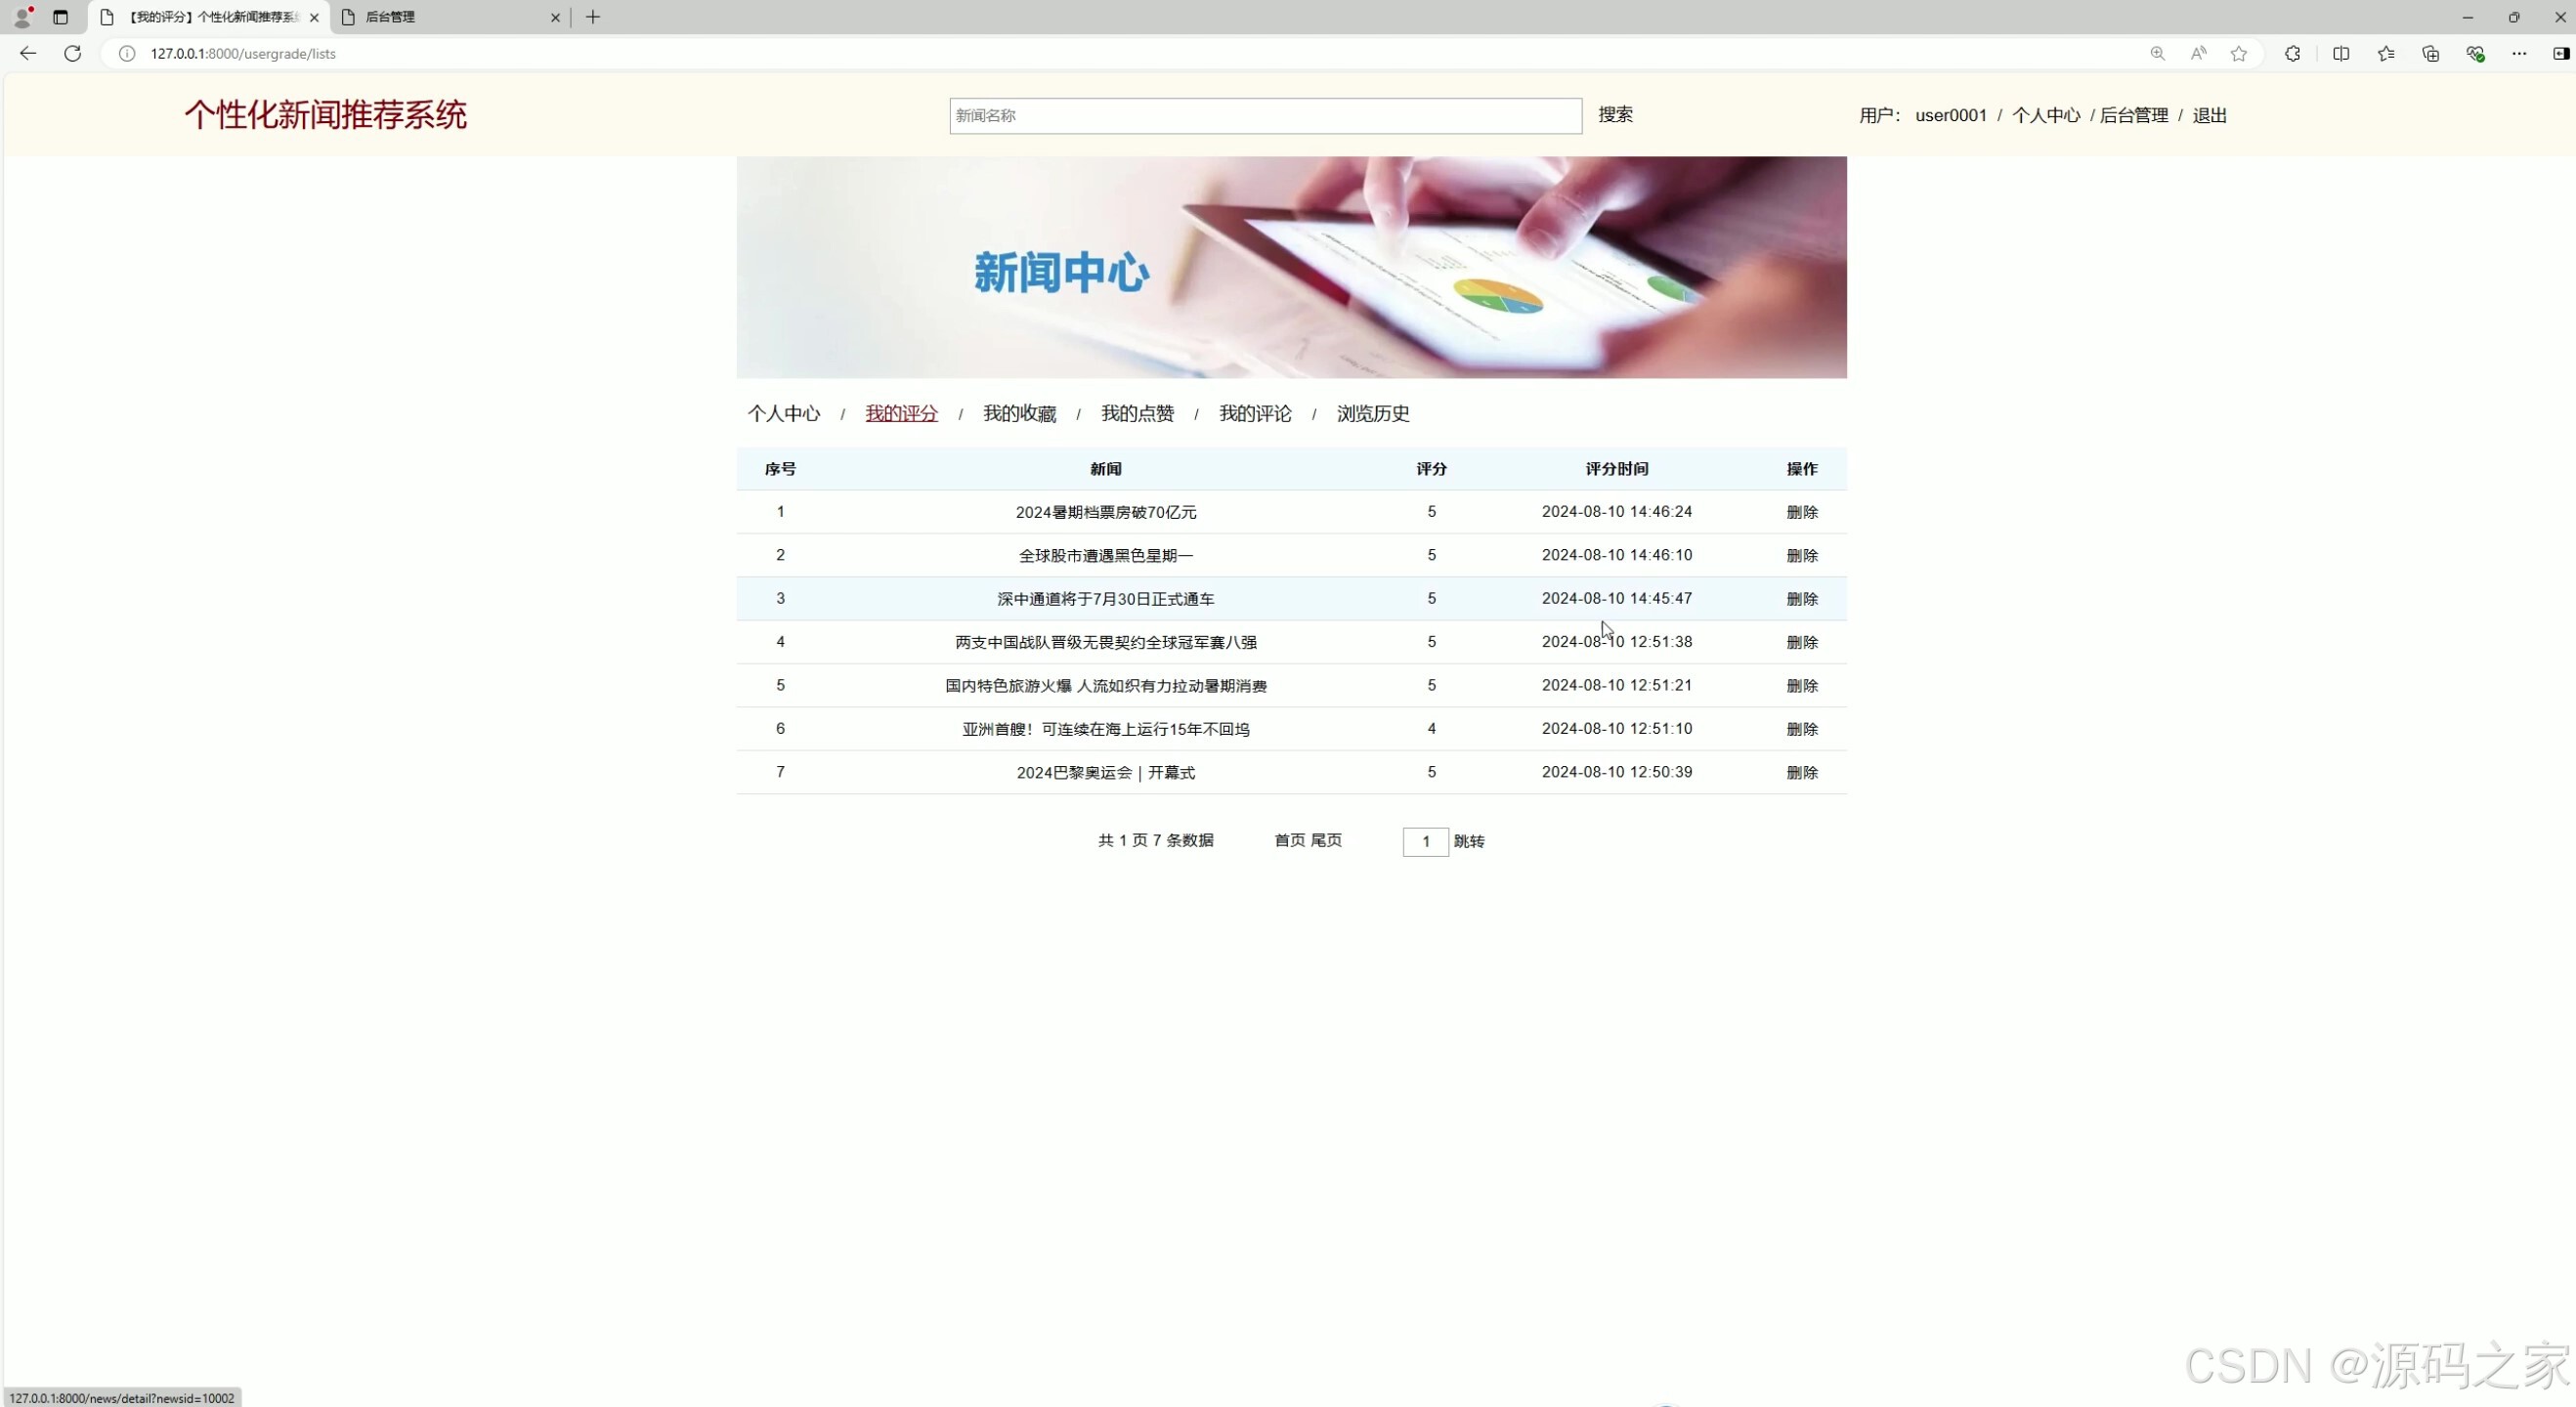Open the Tab actions menu

[60, 17]
